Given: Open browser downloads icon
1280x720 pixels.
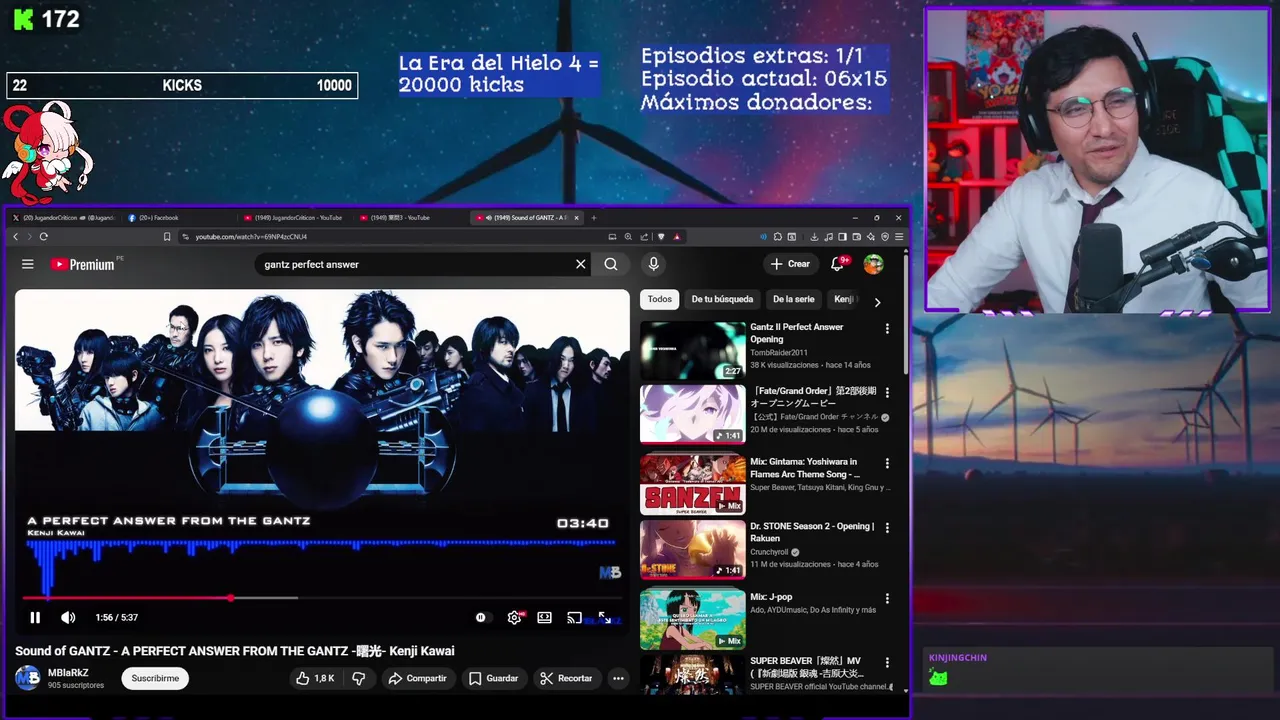Looking at the screenshot, I should [814, 237].
